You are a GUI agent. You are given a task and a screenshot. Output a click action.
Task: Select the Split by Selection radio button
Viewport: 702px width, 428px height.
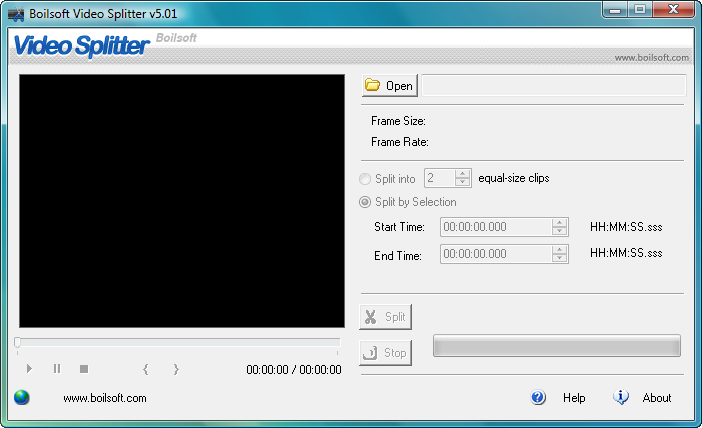click(x=365, y=202)
